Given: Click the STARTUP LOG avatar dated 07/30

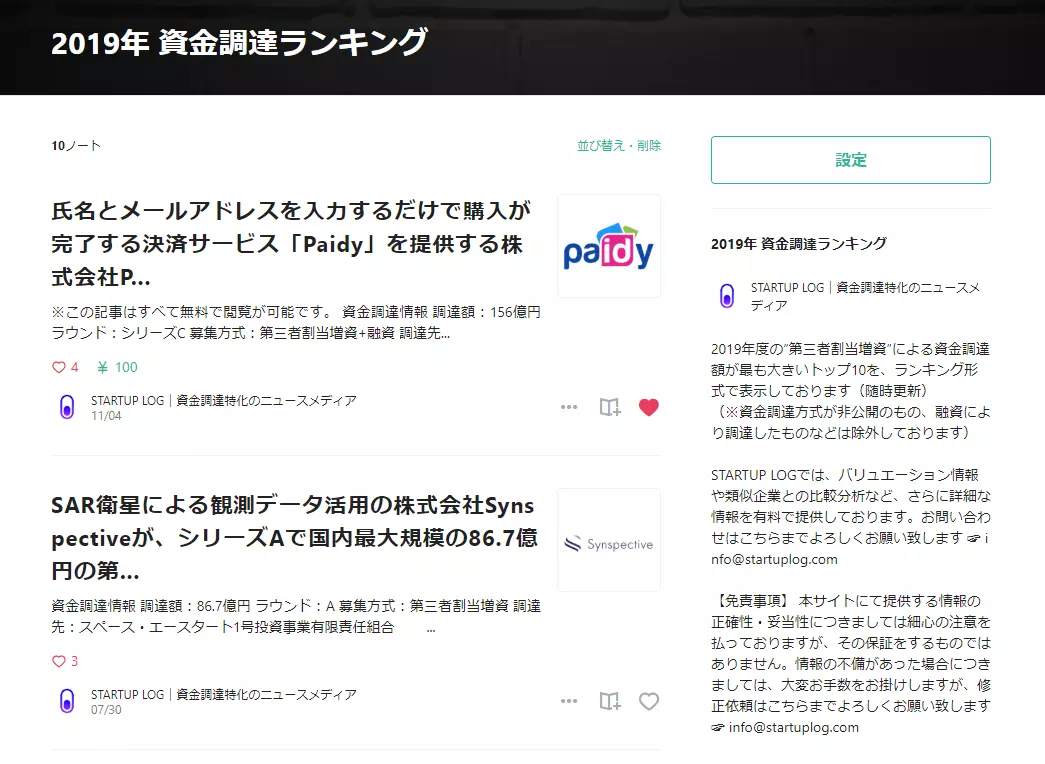Looking at the screenshot, I should (x=67, y=701).
